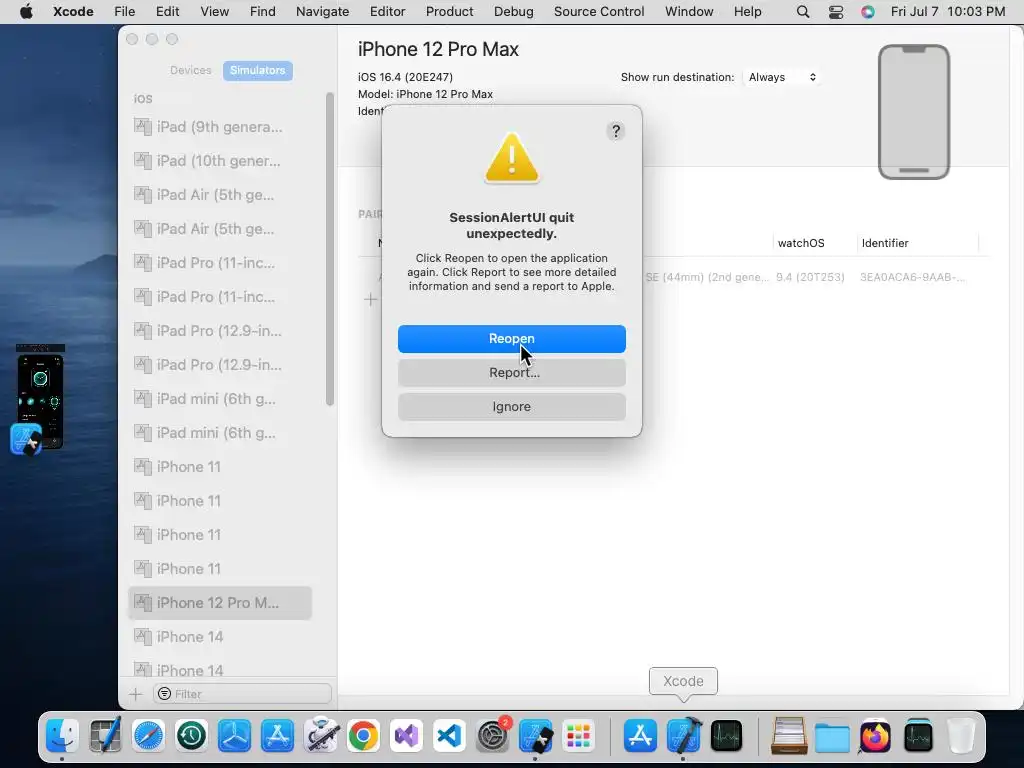Open Simulator app from the Dock
This screenshot has width=1024, height=768.
[536, 736]
